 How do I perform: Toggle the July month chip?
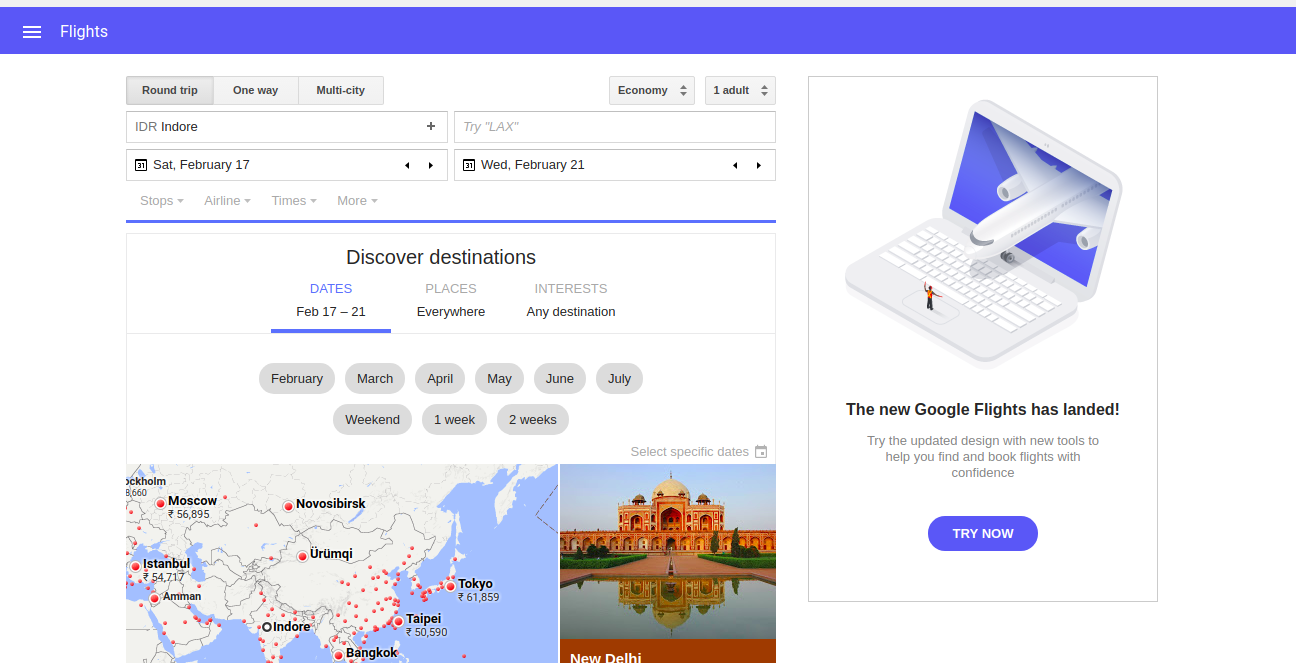pos(620,379)
